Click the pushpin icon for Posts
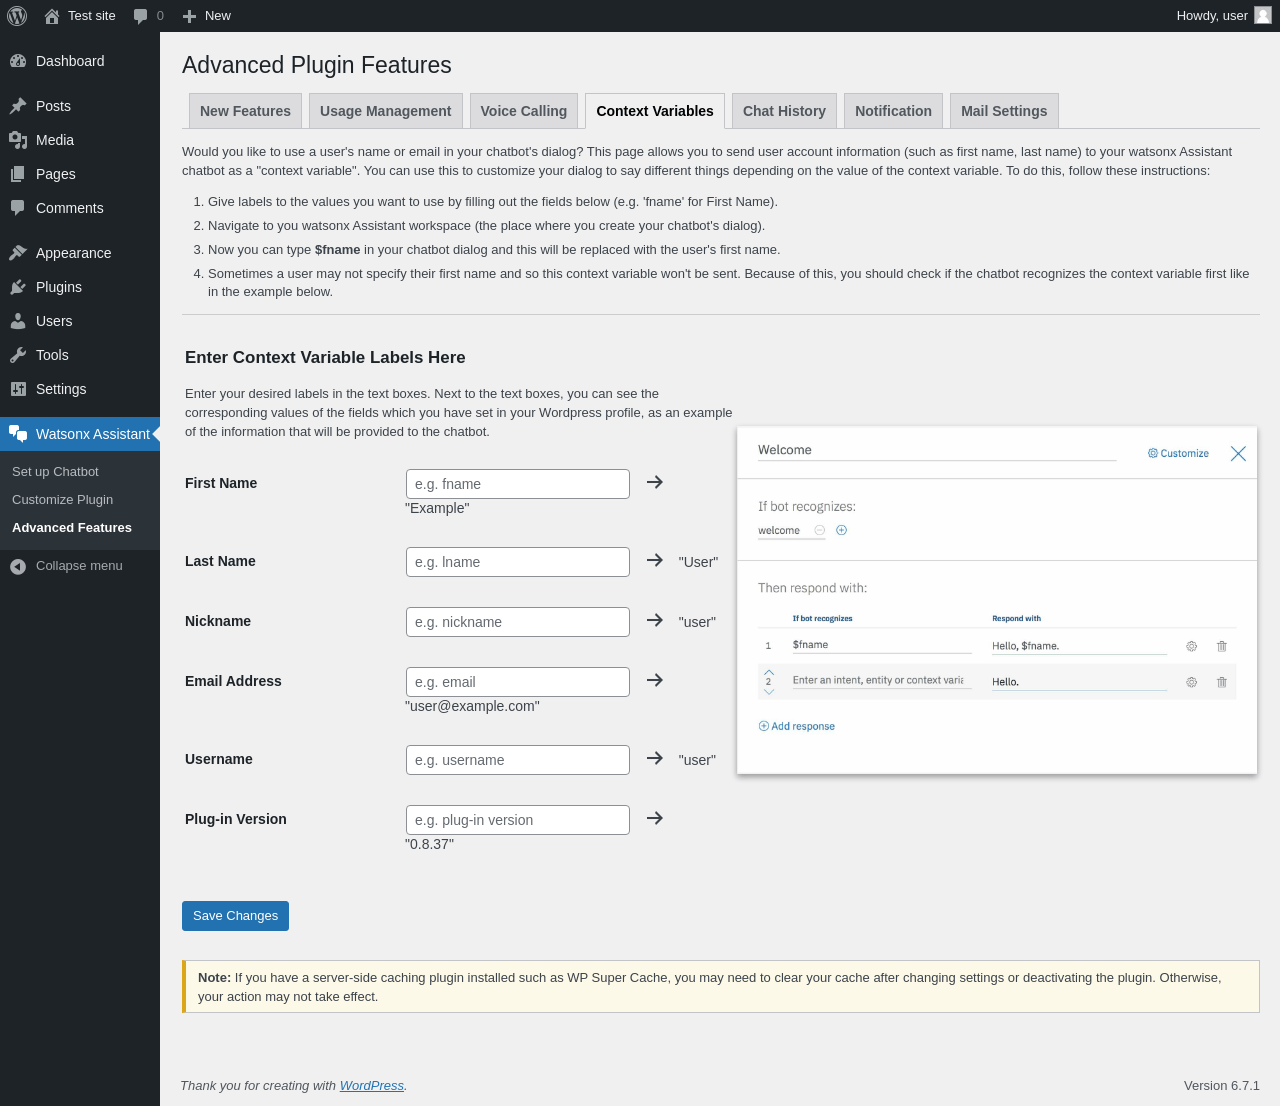This screenshot has height=1106, width=1280. coord(18,106)
